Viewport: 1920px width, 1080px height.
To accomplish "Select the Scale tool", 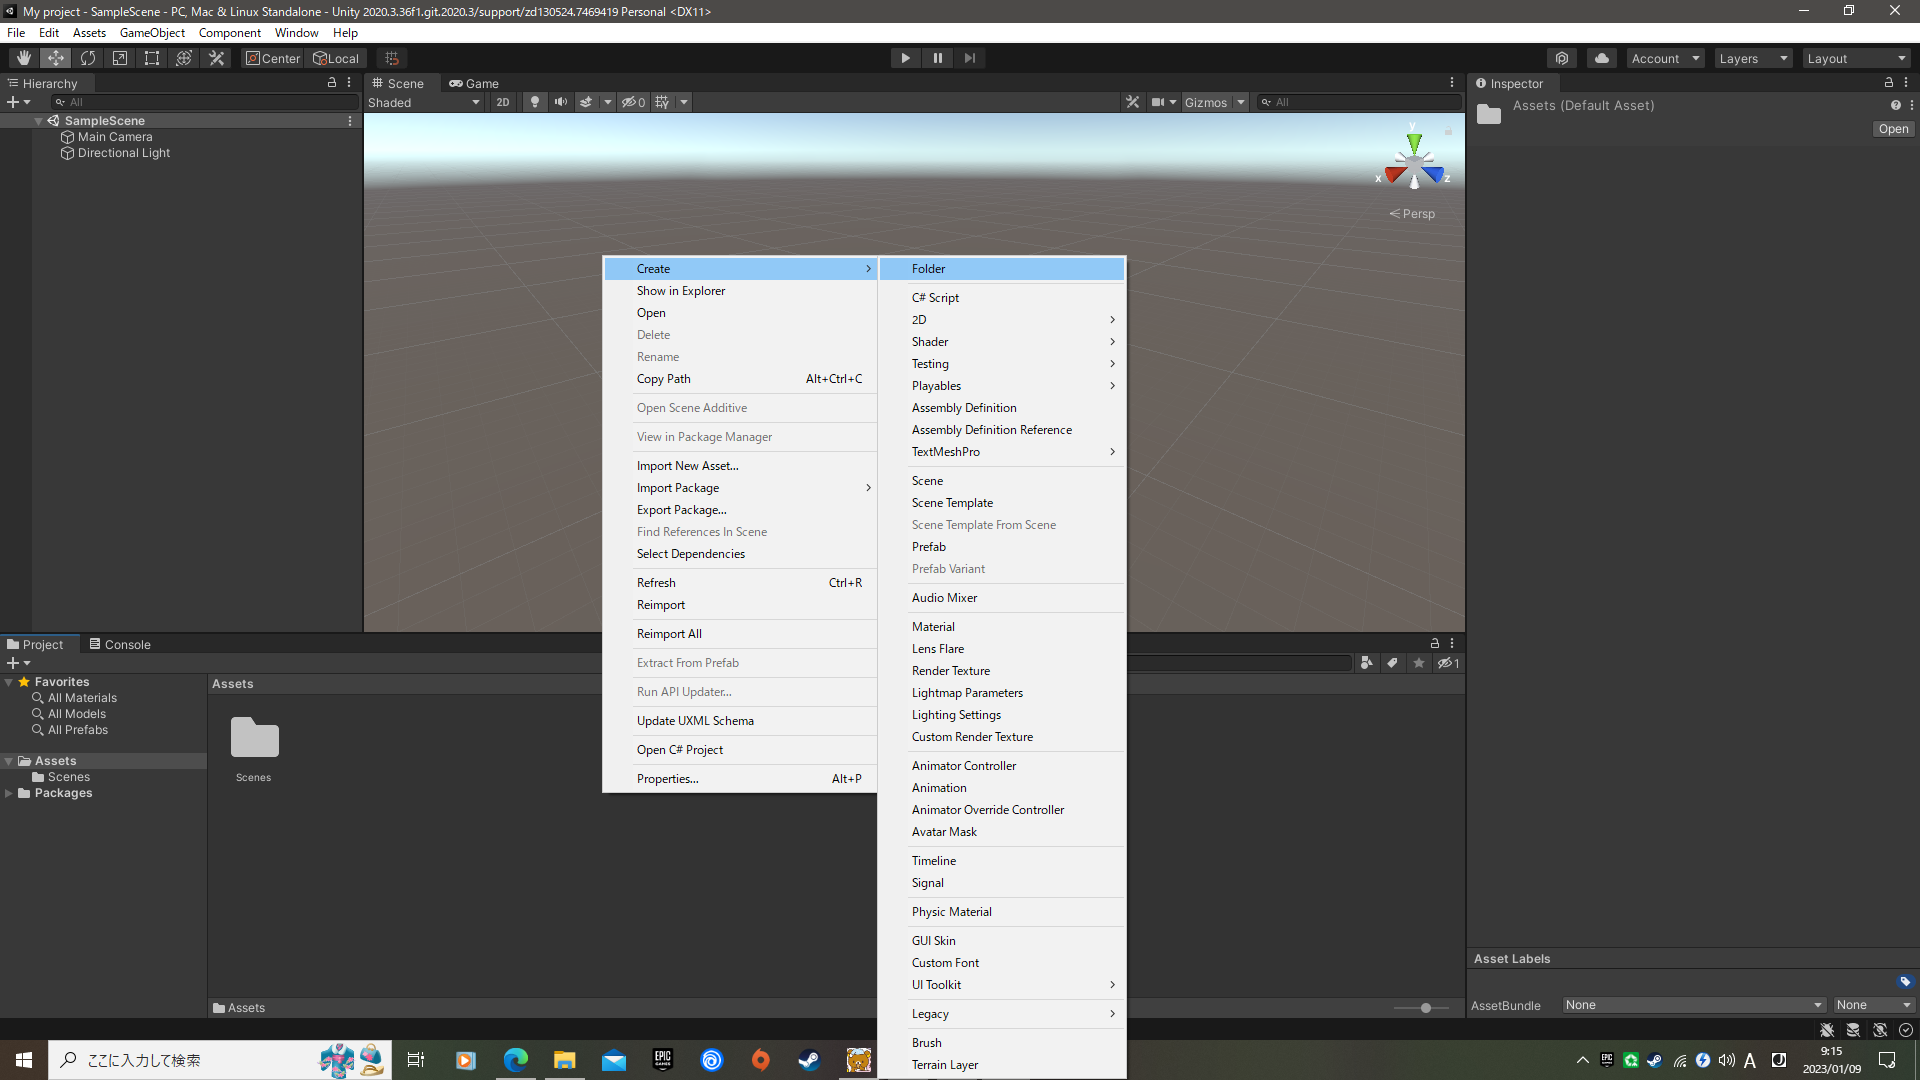I will tap(120, 58).
